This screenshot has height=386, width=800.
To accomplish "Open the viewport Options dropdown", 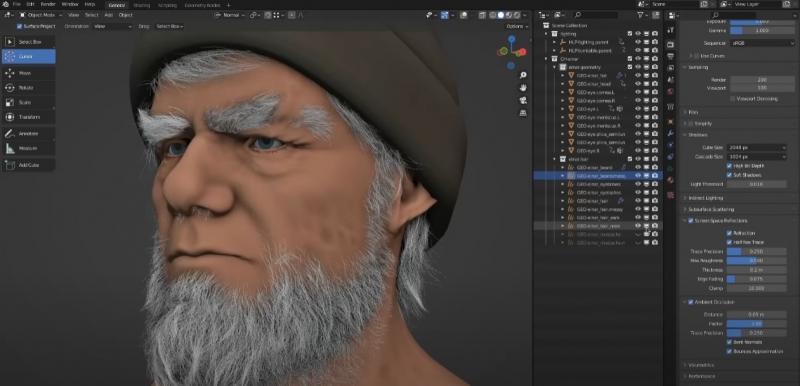I will click(516, 26).
